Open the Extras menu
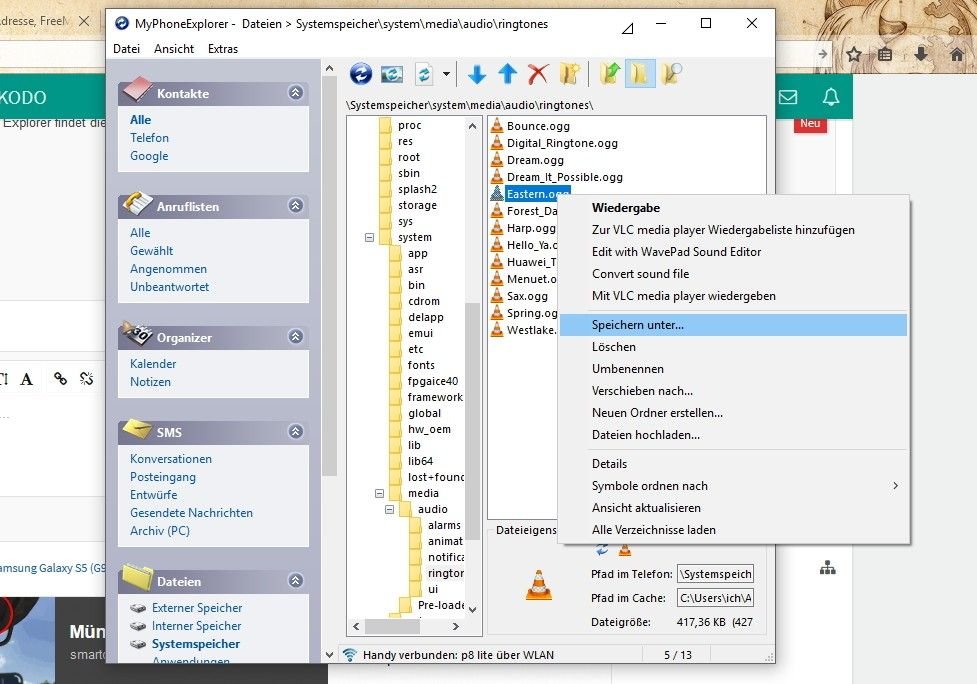977x684 pixels. tap(223, 49)
